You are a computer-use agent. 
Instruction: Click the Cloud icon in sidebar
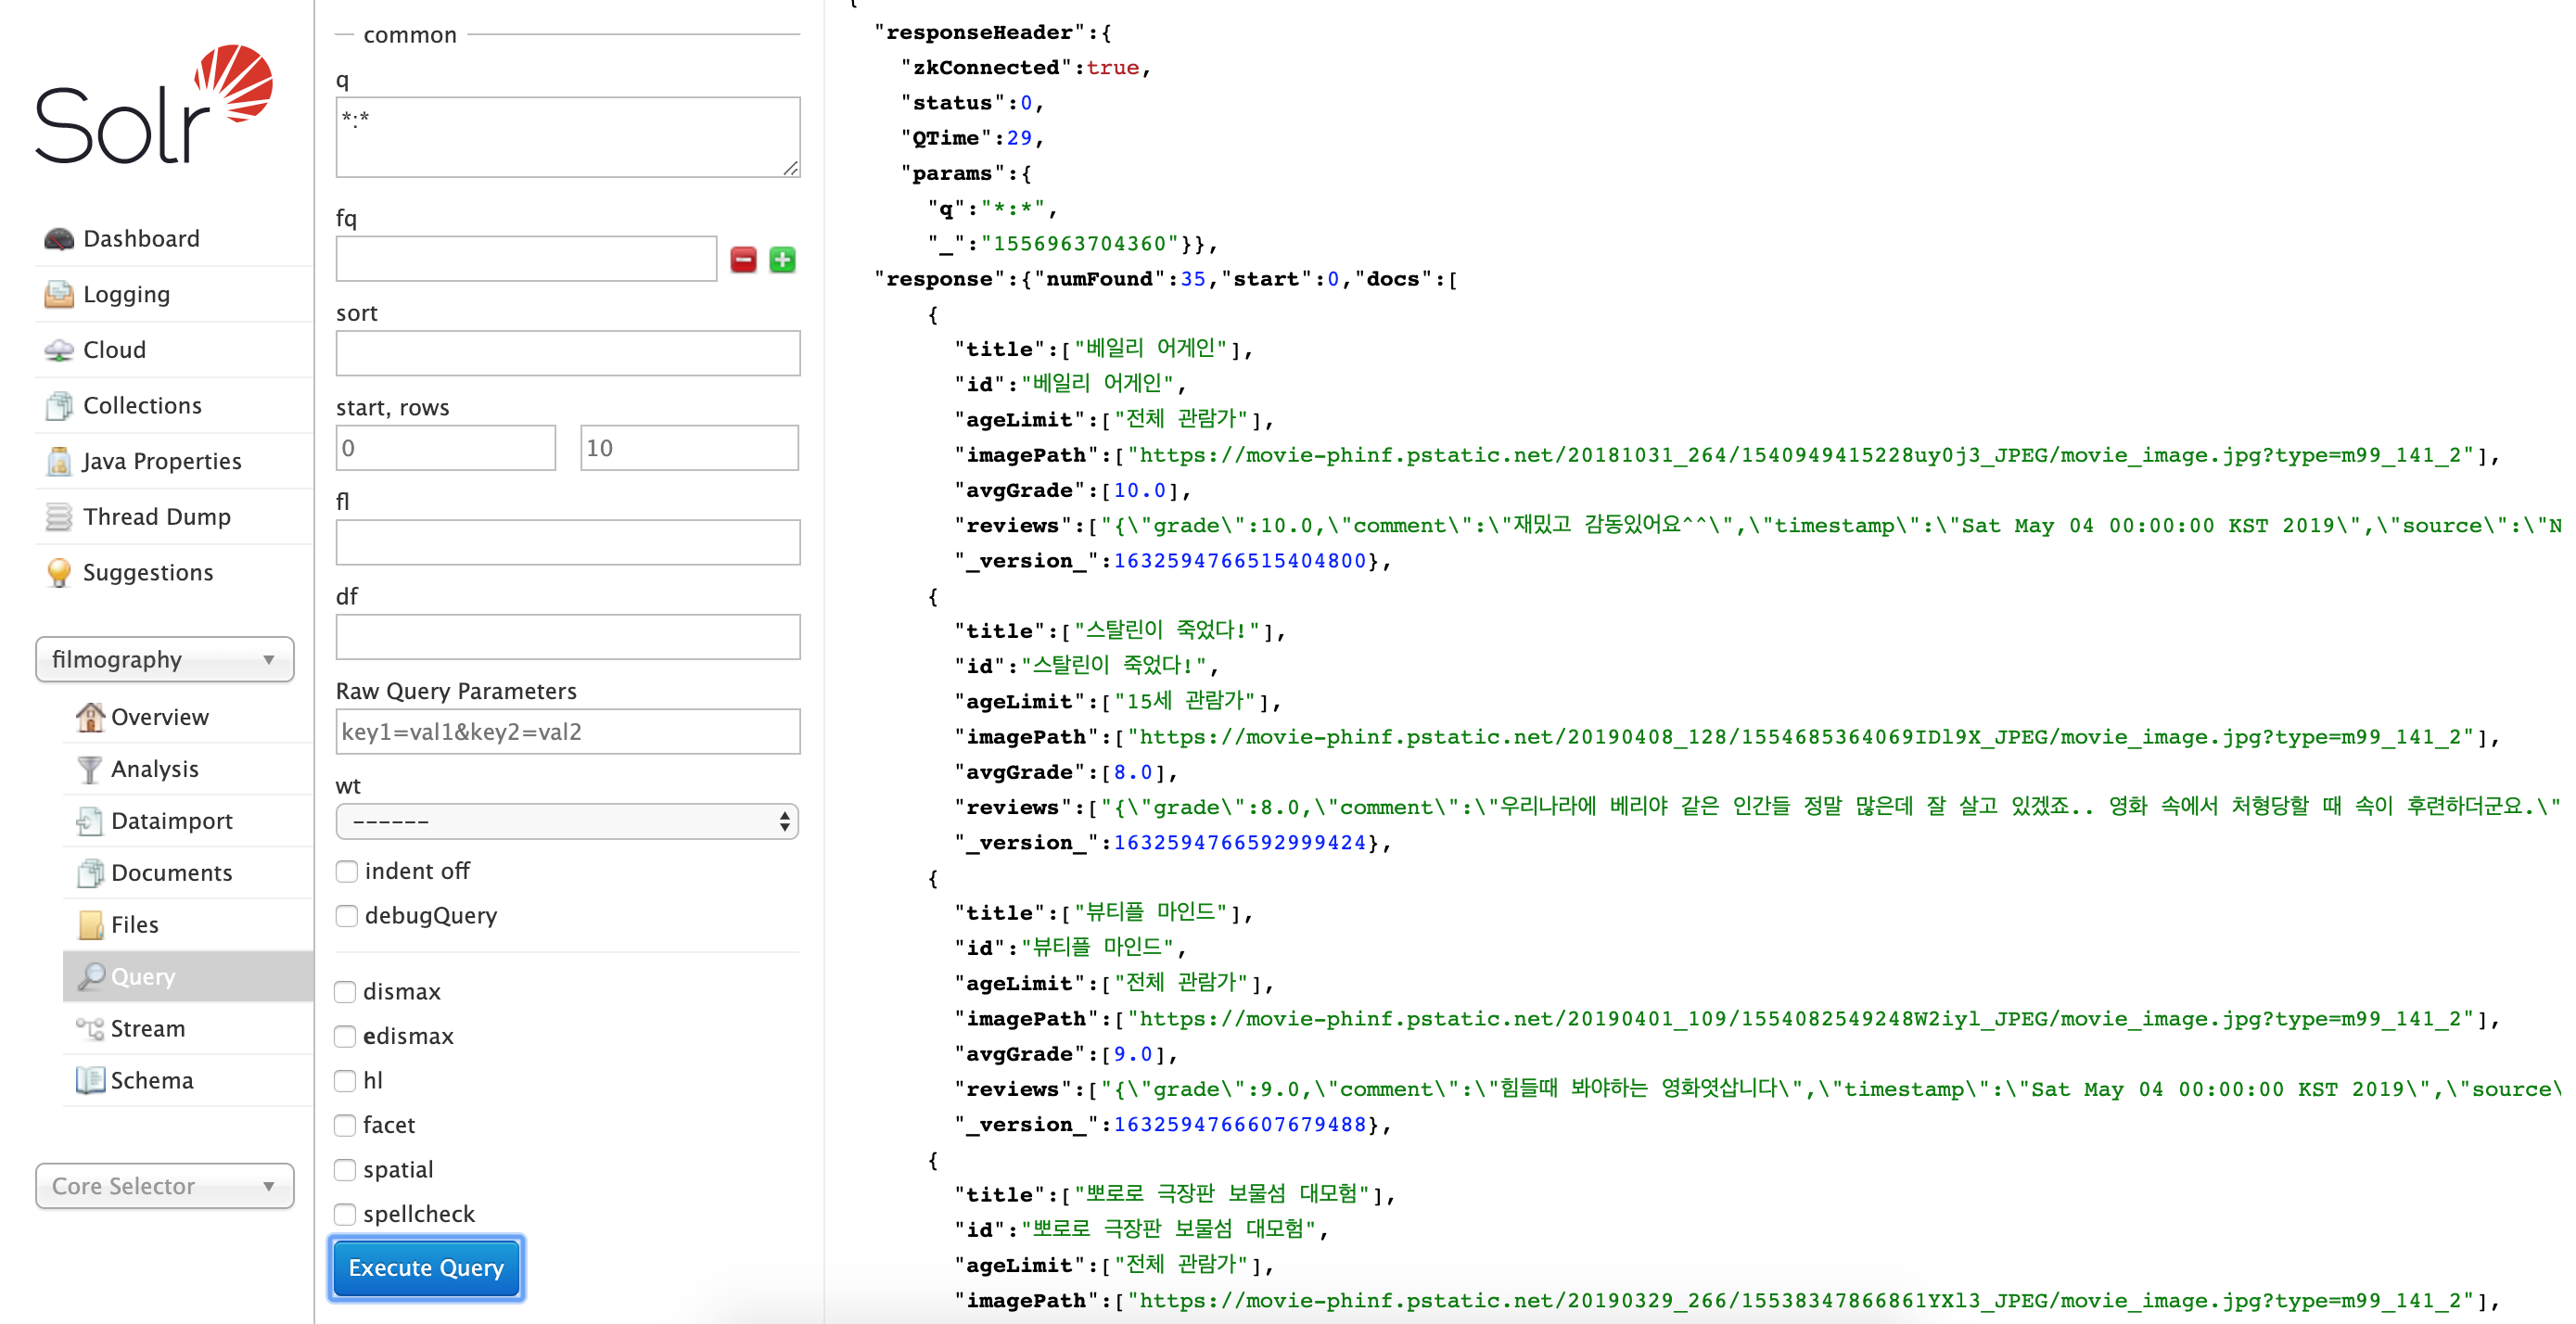[x=57, y=350]
